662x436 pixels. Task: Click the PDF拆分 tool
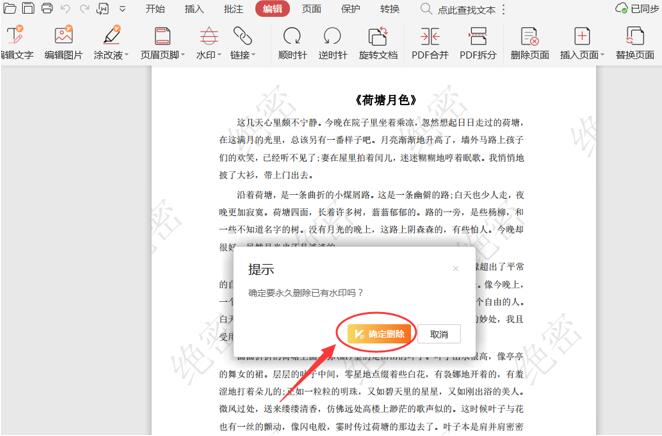478,43
